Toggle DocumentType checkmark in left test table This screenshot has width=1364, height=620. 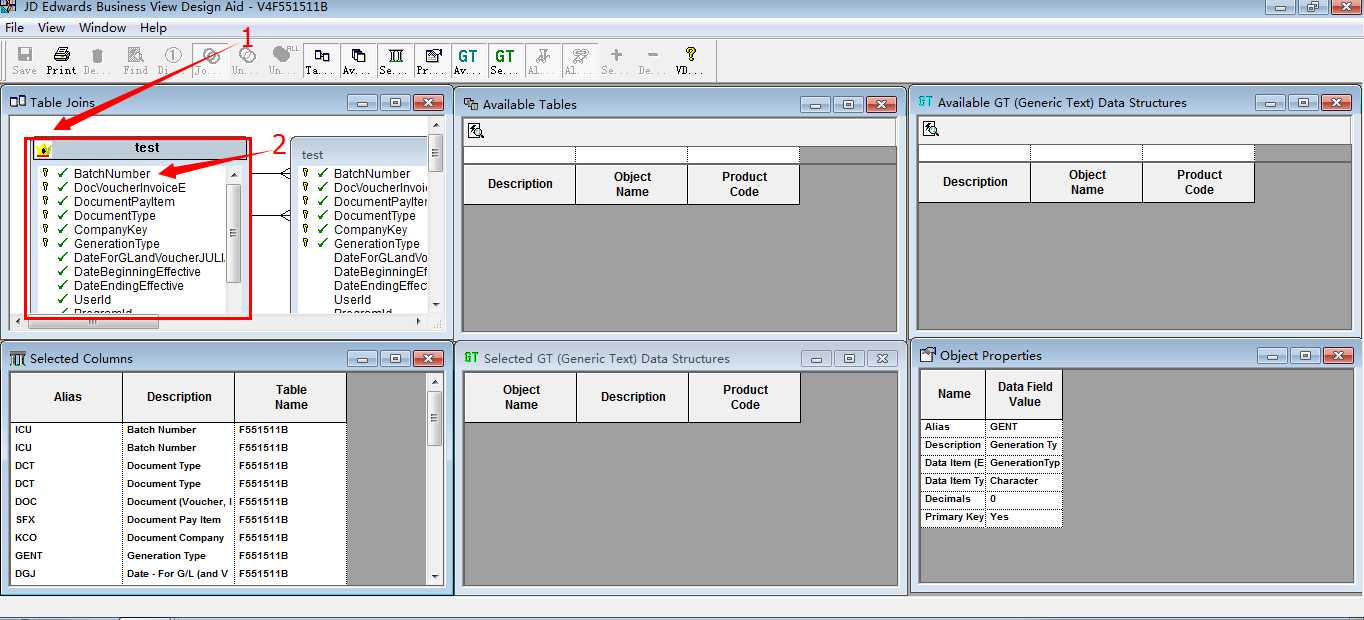[x=63, y=215]
